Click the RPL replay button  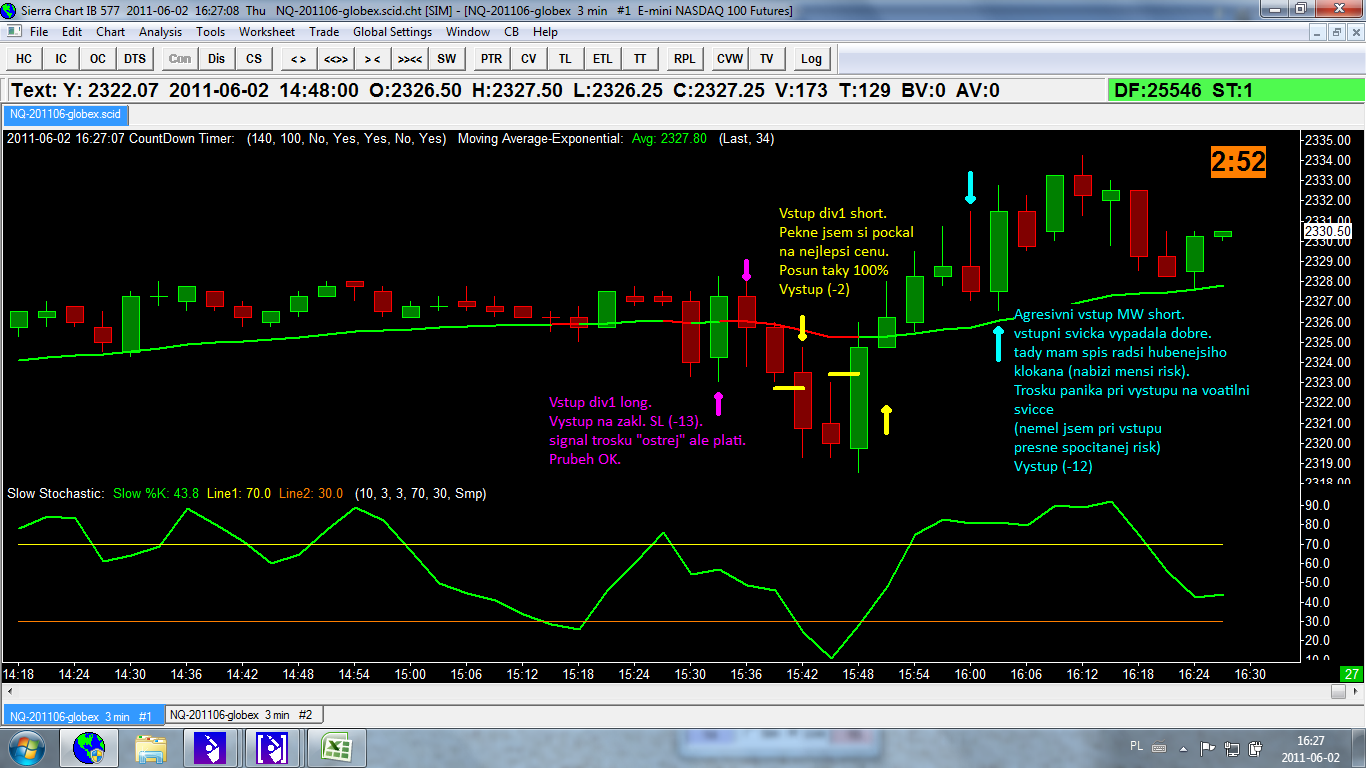[684, 59]
